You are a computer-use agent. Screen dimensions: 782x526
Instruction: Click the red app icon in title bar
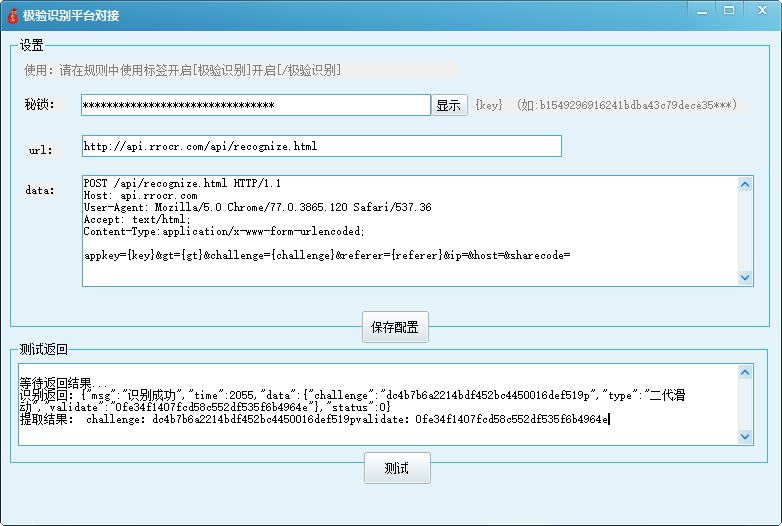[13, 14]
